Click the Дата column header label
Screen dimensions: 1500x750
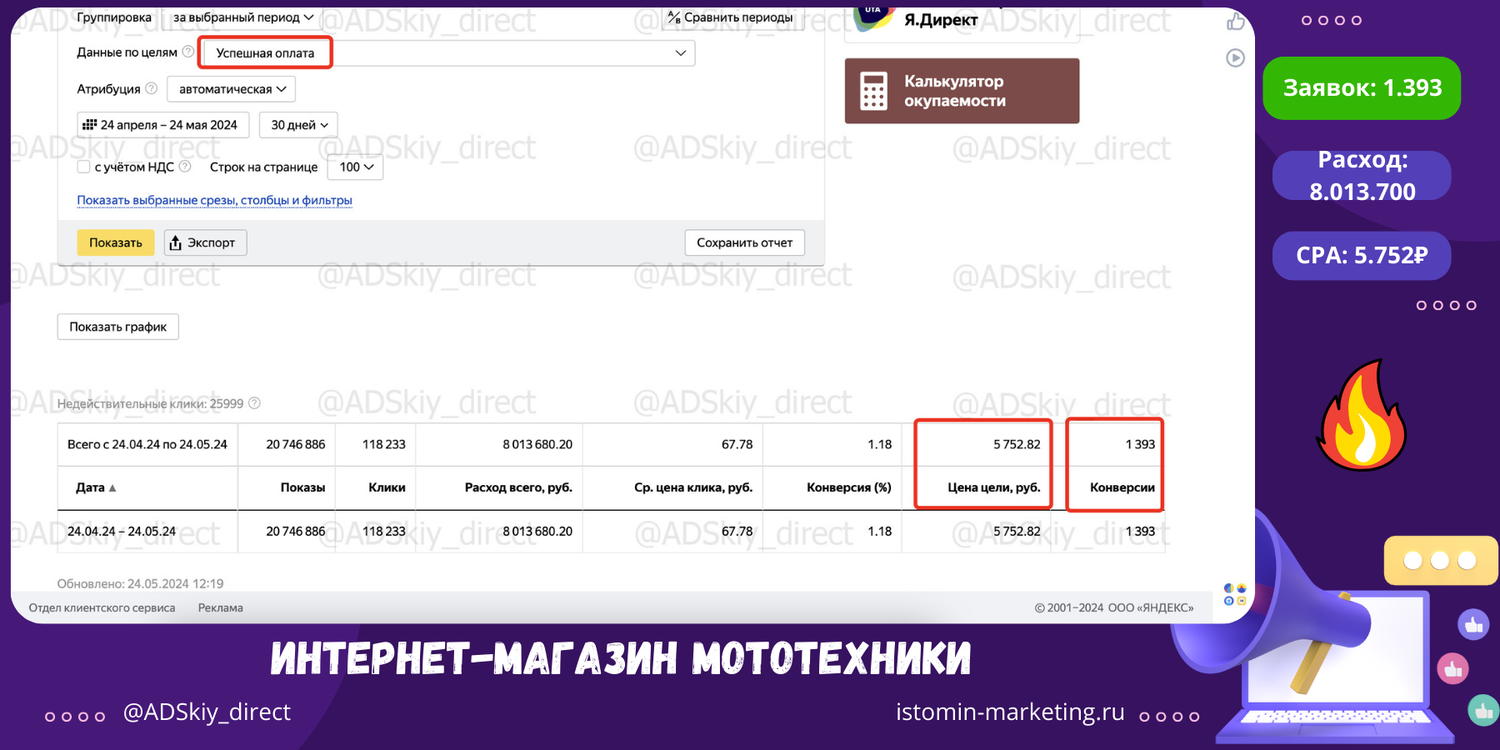[x=90, y=488]
